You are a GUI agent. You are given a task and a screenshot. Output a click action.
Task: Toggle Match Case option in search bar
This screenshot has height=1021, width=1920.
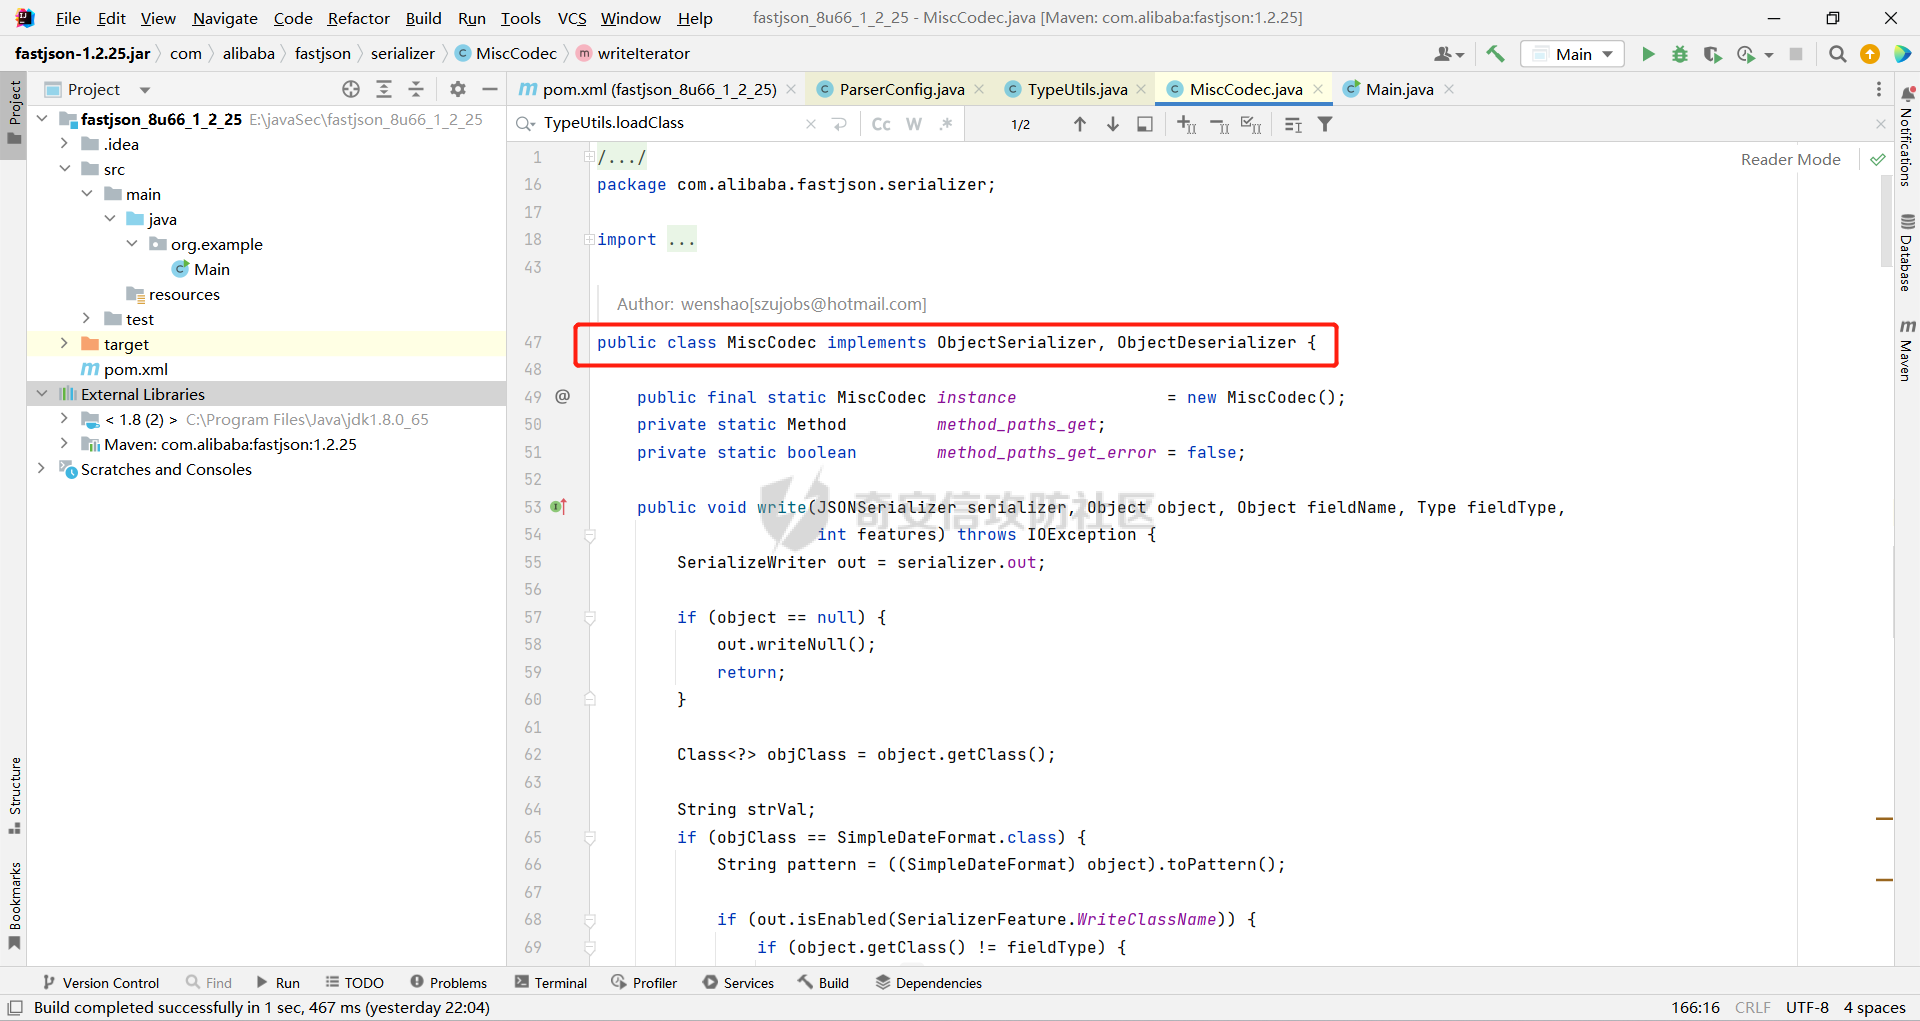[x=881, y=124]
